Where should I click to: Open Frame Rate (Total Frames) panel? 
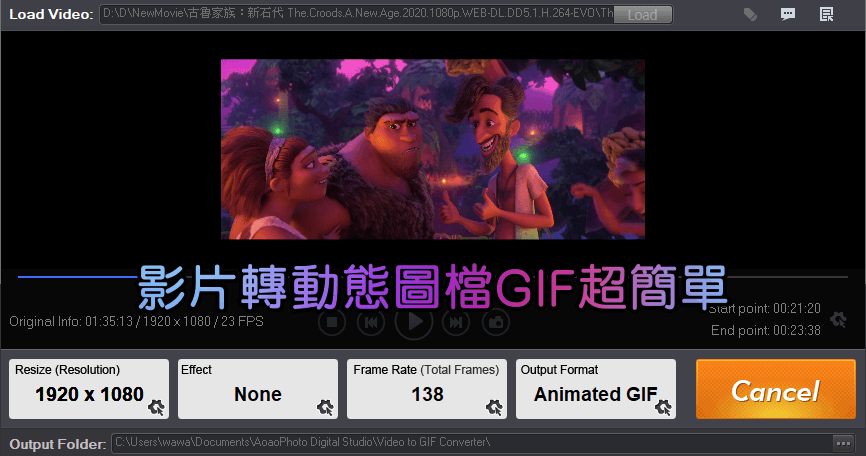427,389
